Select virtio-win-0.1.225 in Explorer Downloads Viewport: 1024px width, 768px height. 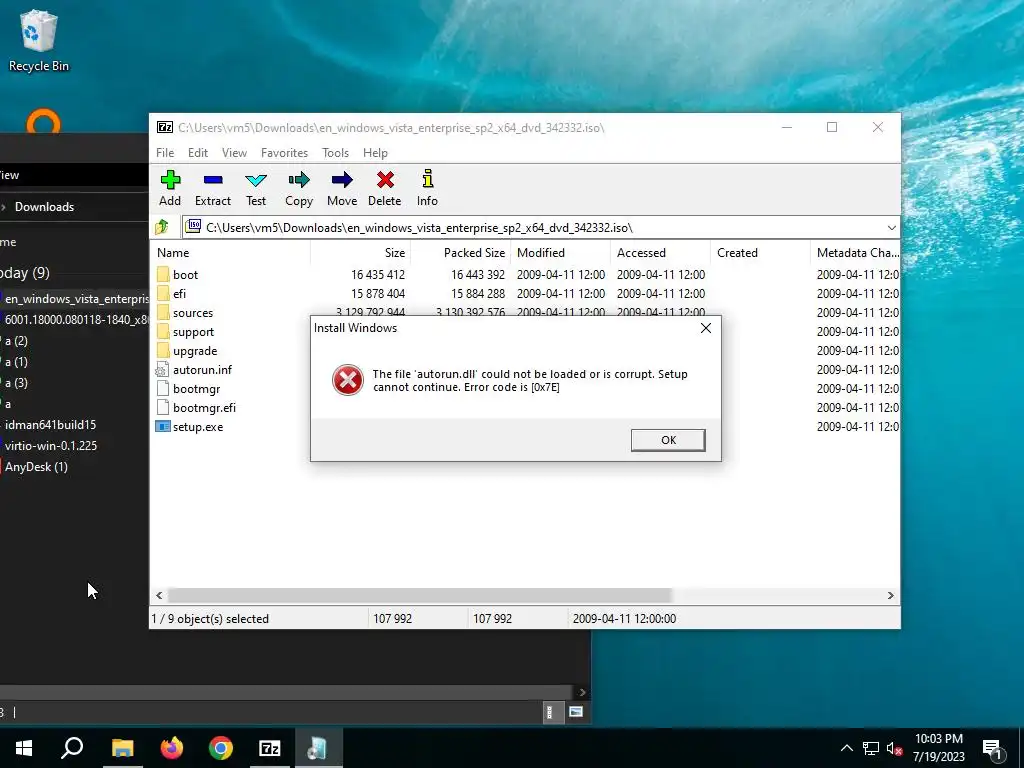[51, 446]
